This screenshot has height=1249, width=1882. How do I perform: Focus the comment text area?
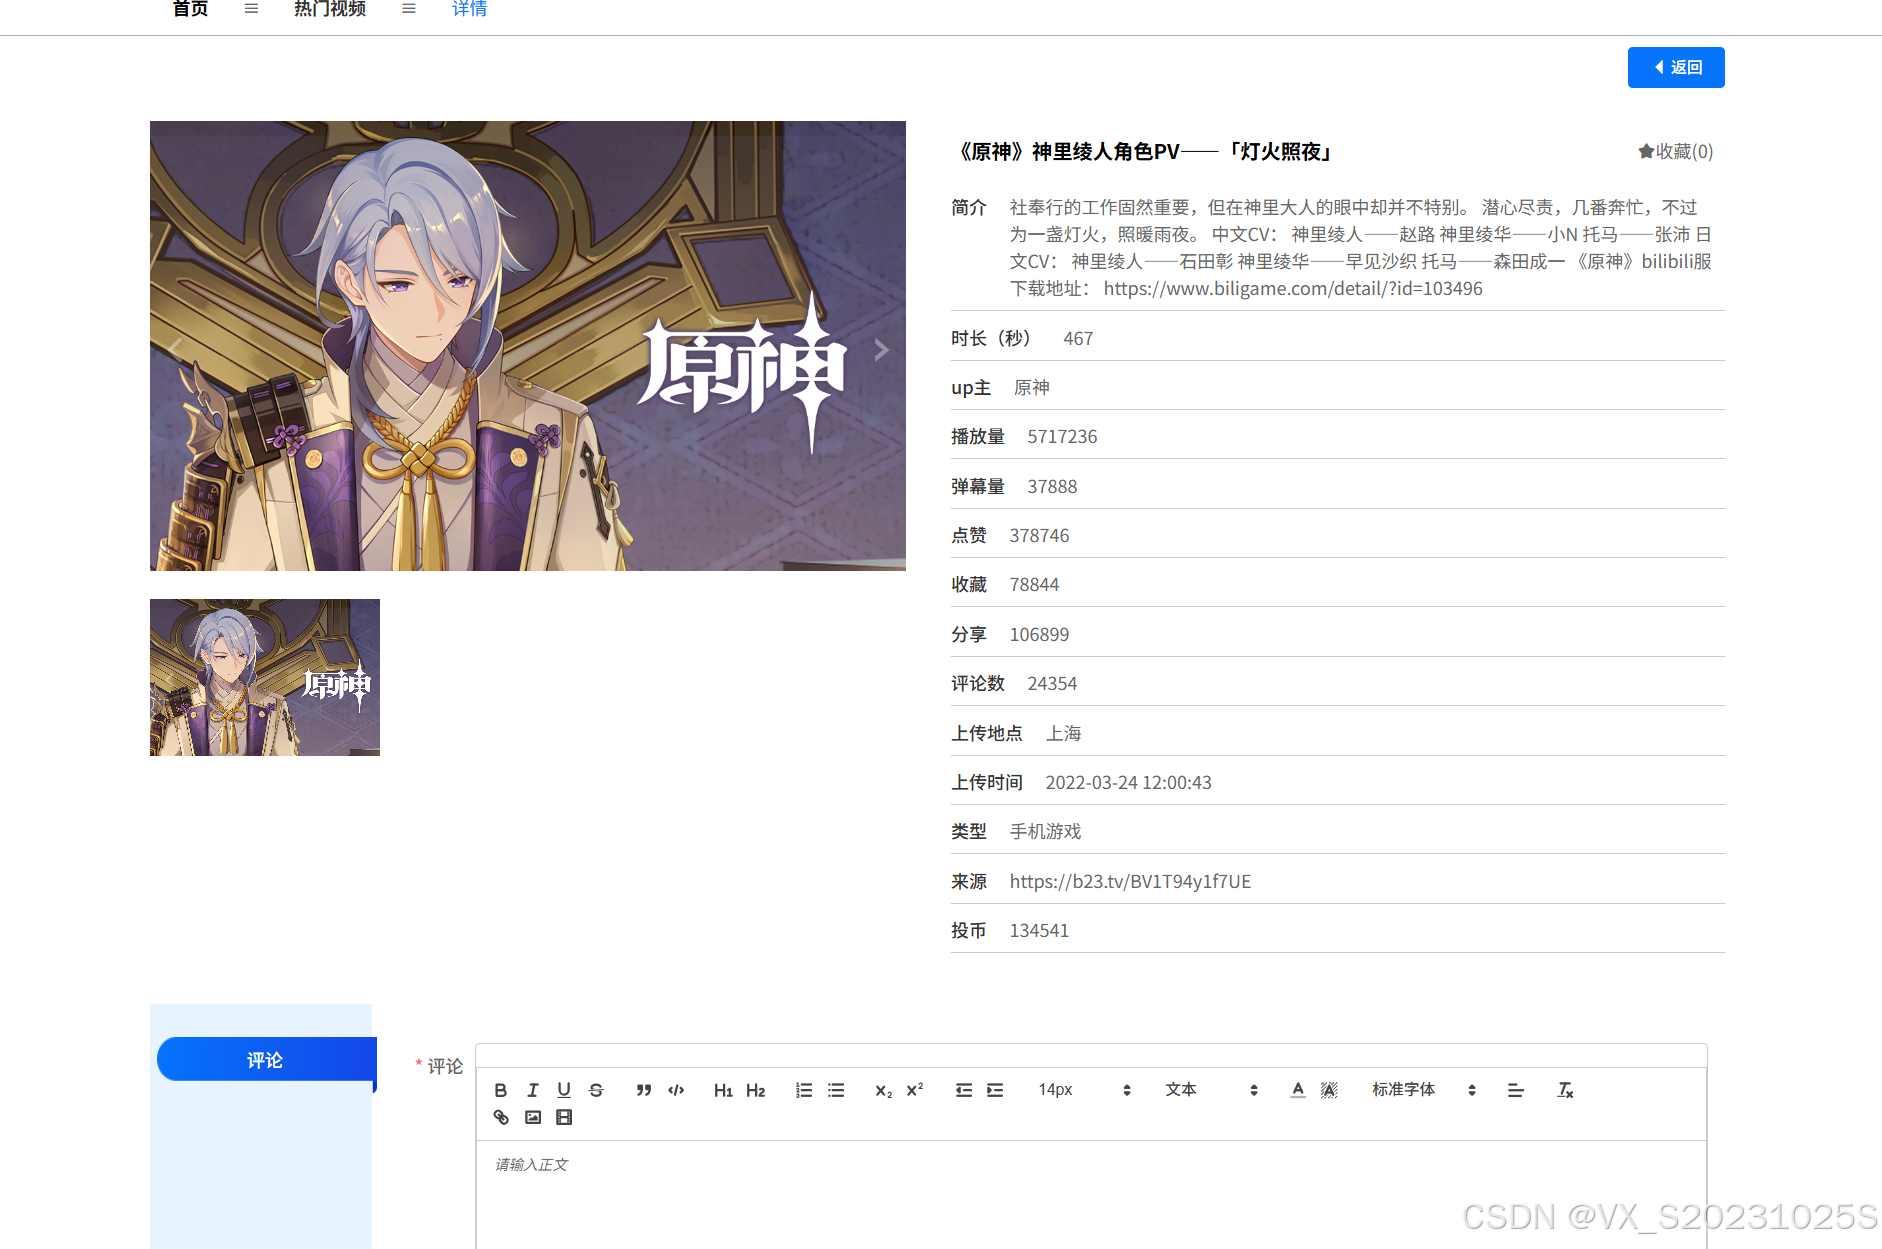pos(1091,1194)
